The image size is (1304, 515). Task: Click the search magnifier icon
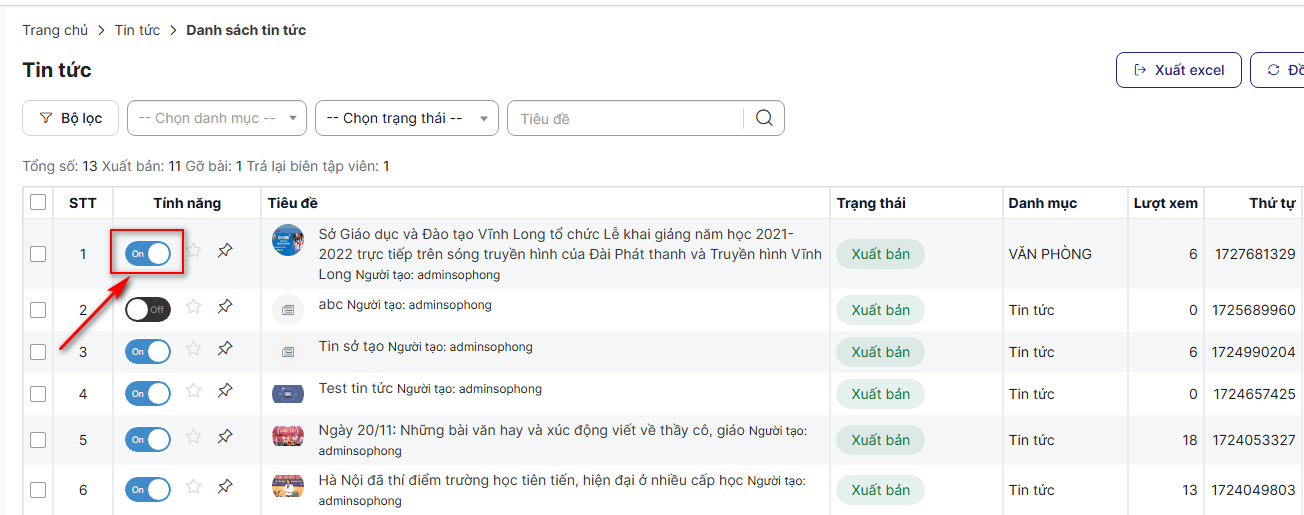764,118
